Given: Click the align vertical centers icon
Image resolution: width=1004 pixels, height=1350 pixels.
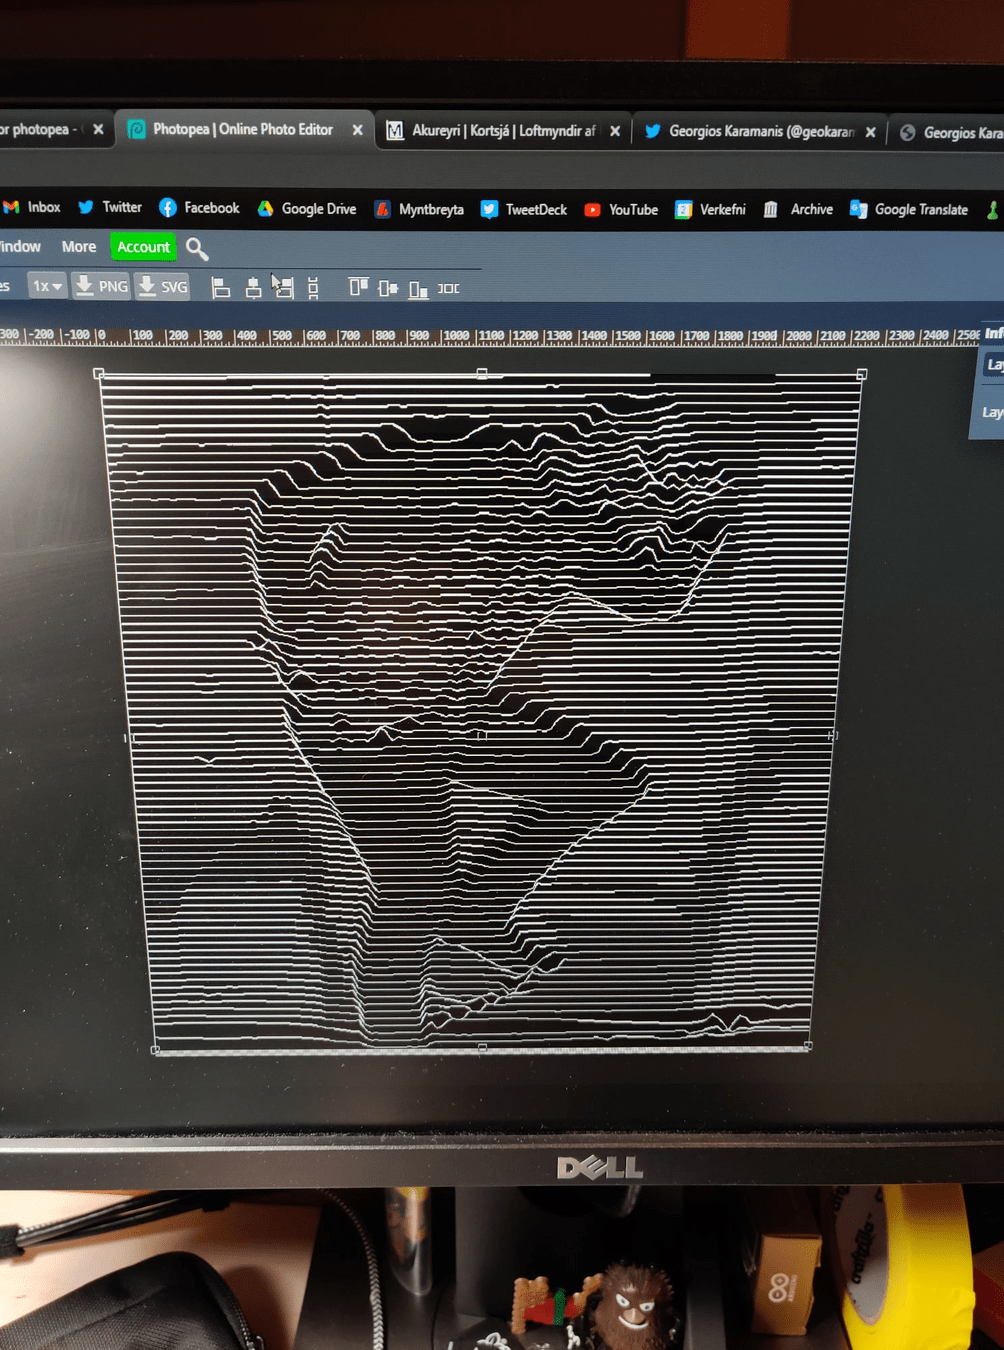Looking at the screenshot, I should coord(388,288).
